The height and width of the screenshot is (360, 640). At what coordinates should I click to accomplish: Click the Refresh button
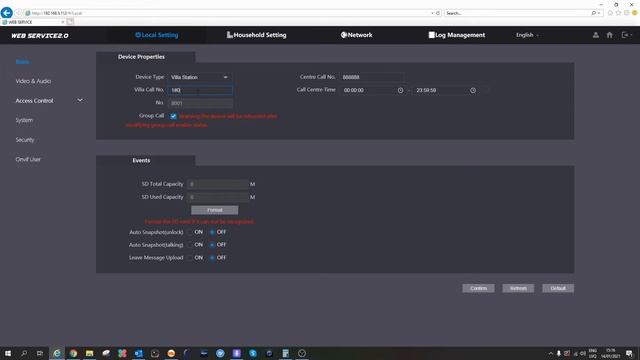(x=518, y=288)
